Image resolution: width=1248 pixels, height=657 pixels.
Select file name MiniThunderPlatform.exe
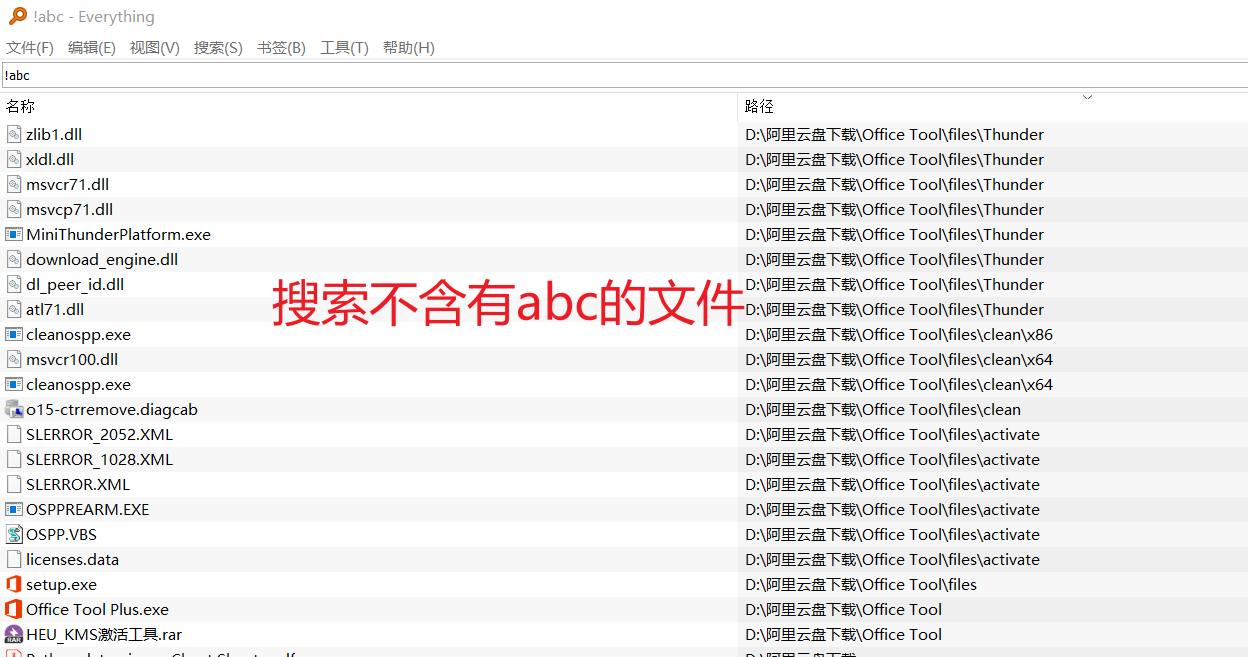pos(119,234)
